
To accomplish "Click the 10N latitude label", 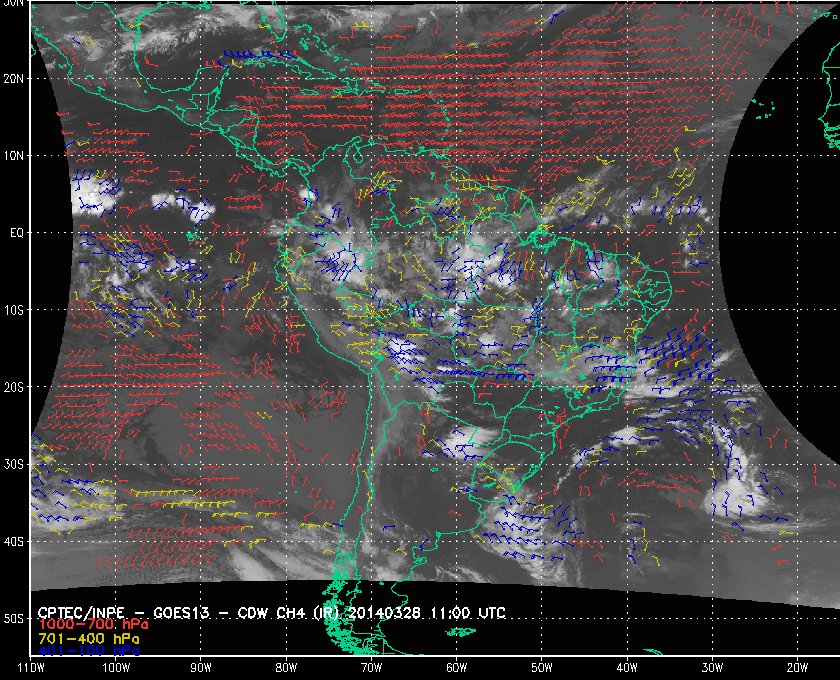I will 13,155.
